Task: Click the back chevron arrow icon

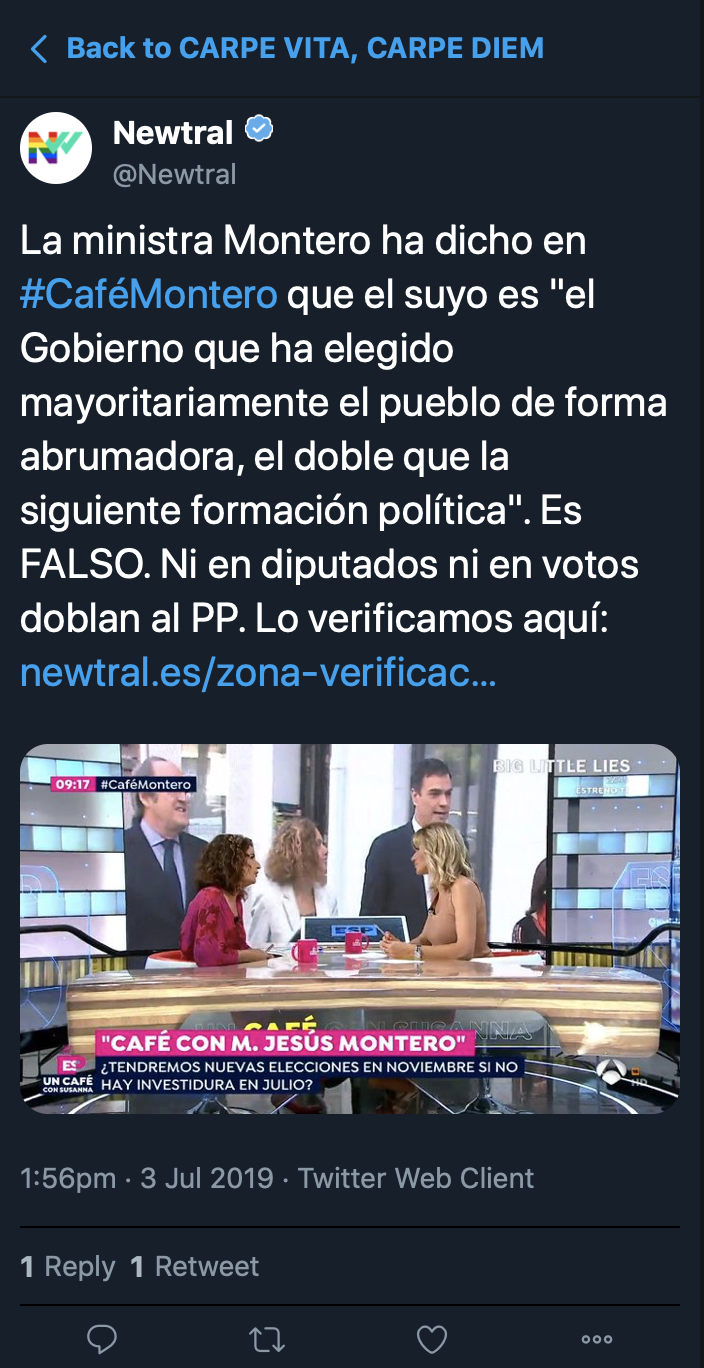Action: coord(39,48)
